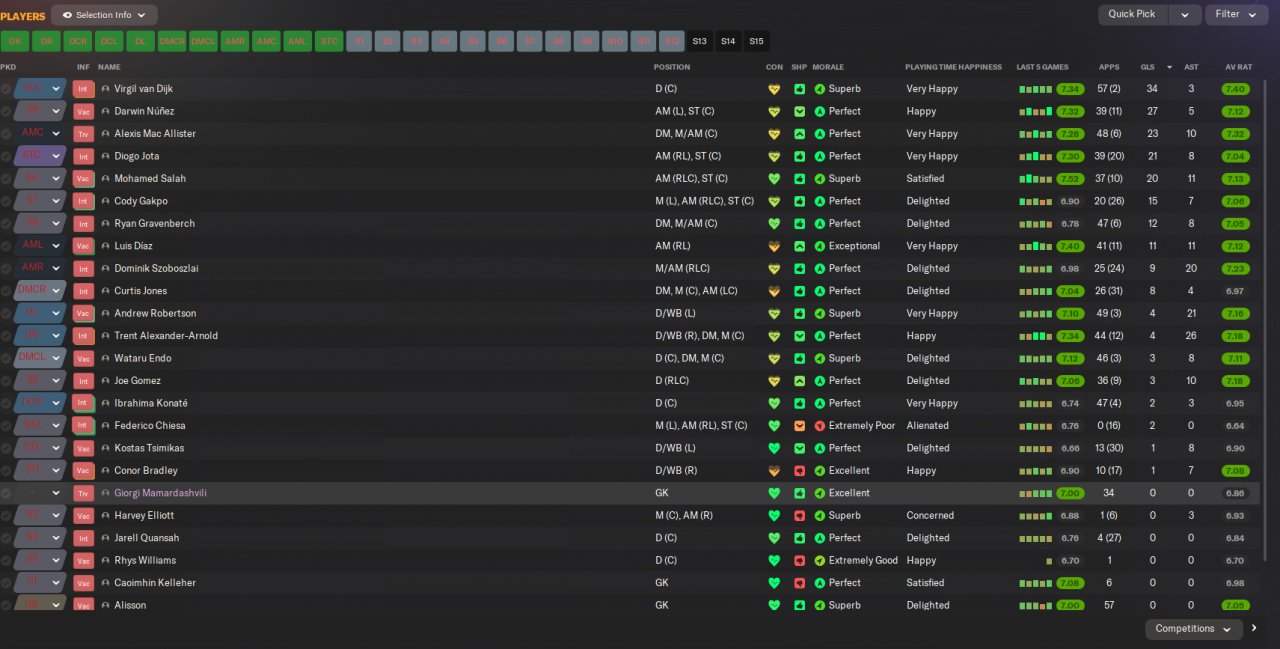The width and height of the screenshot is (1280, 649).
Task: Click Harvey Elliott's red sharpness icon
Action: (x=799, y=516)
